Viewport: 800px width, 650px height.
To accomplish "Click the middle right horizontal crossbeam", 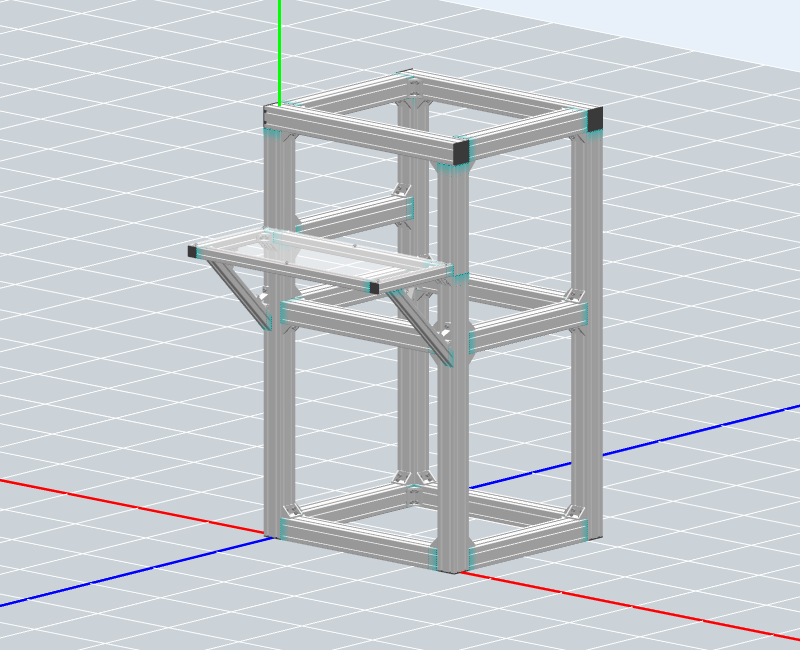I will [x=525, y=327].
